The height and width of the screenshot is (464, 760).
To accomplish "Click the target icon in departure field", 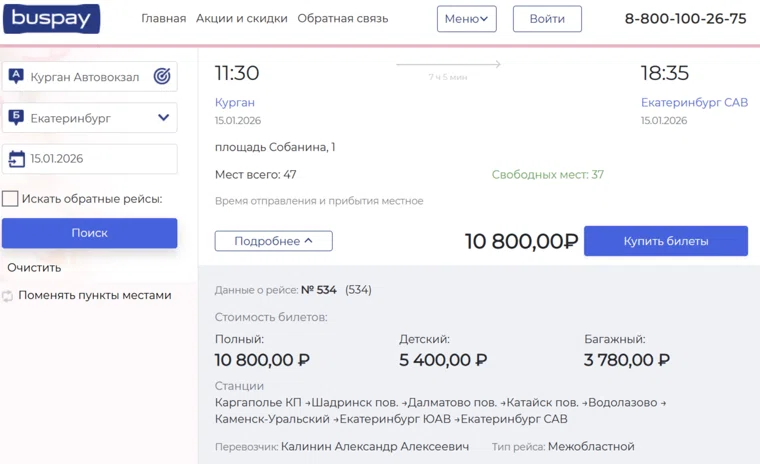I will [x=162, y=77].
